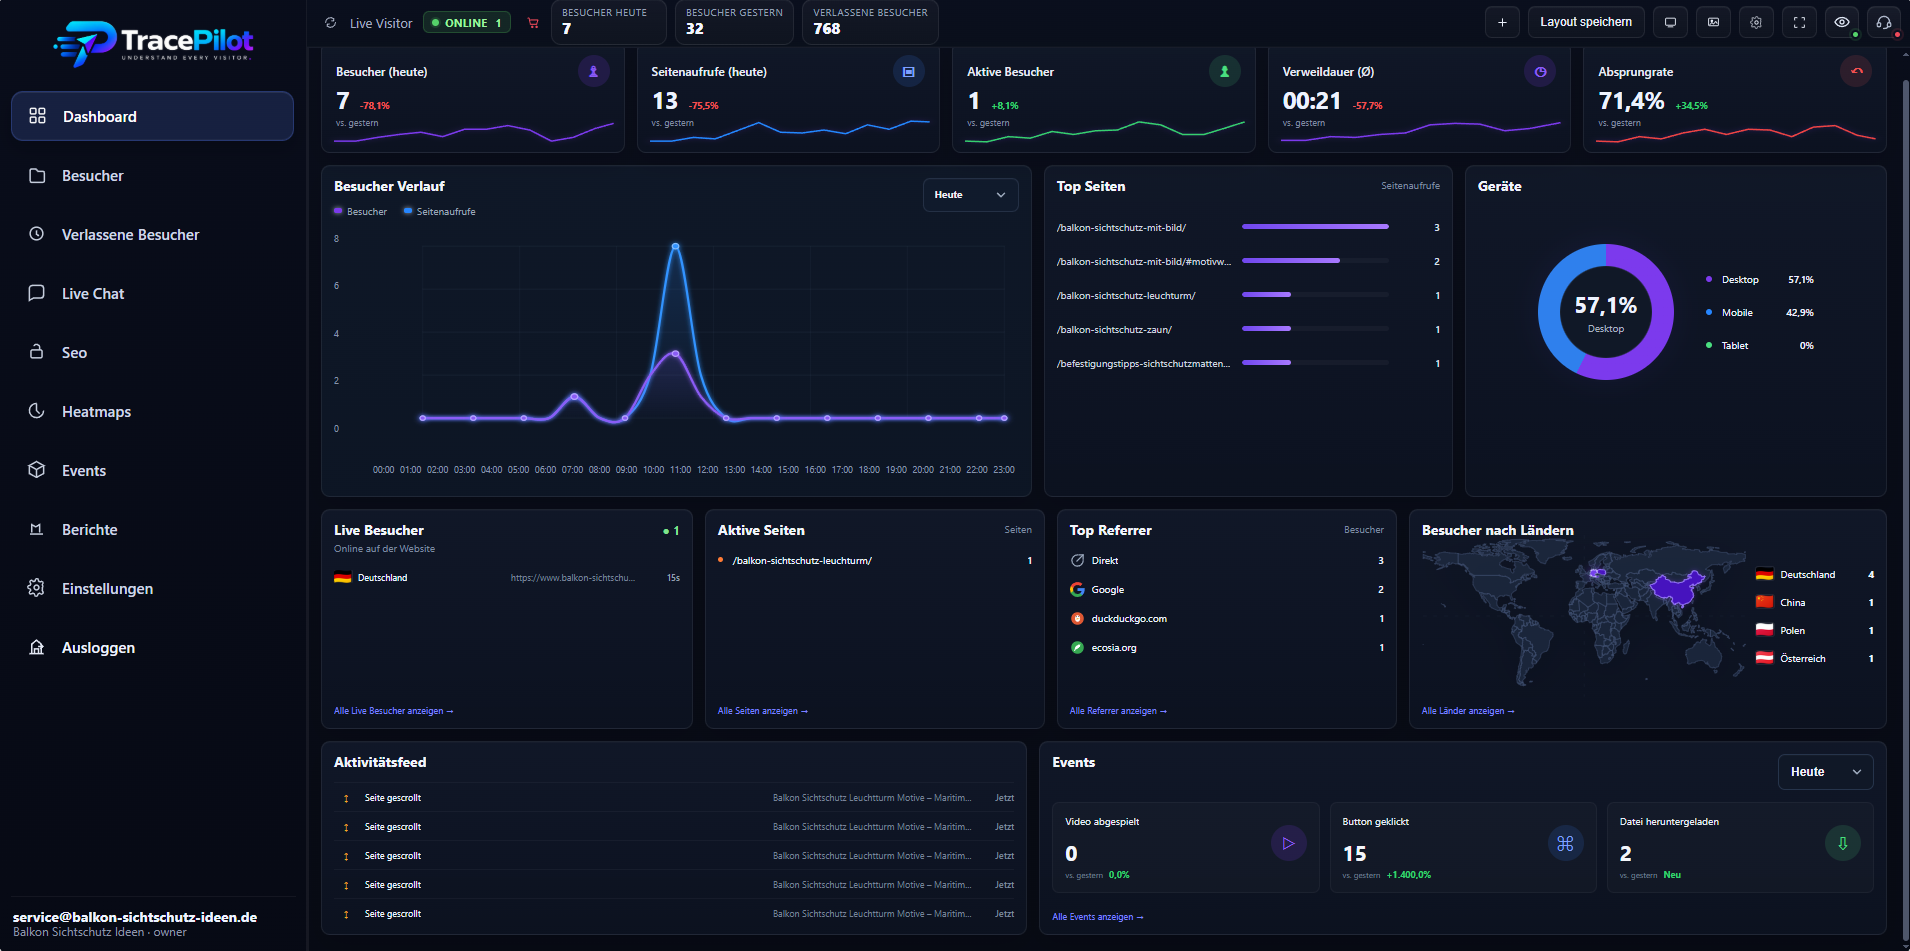Click the Button geklickt command icon

coord(1566,843)
